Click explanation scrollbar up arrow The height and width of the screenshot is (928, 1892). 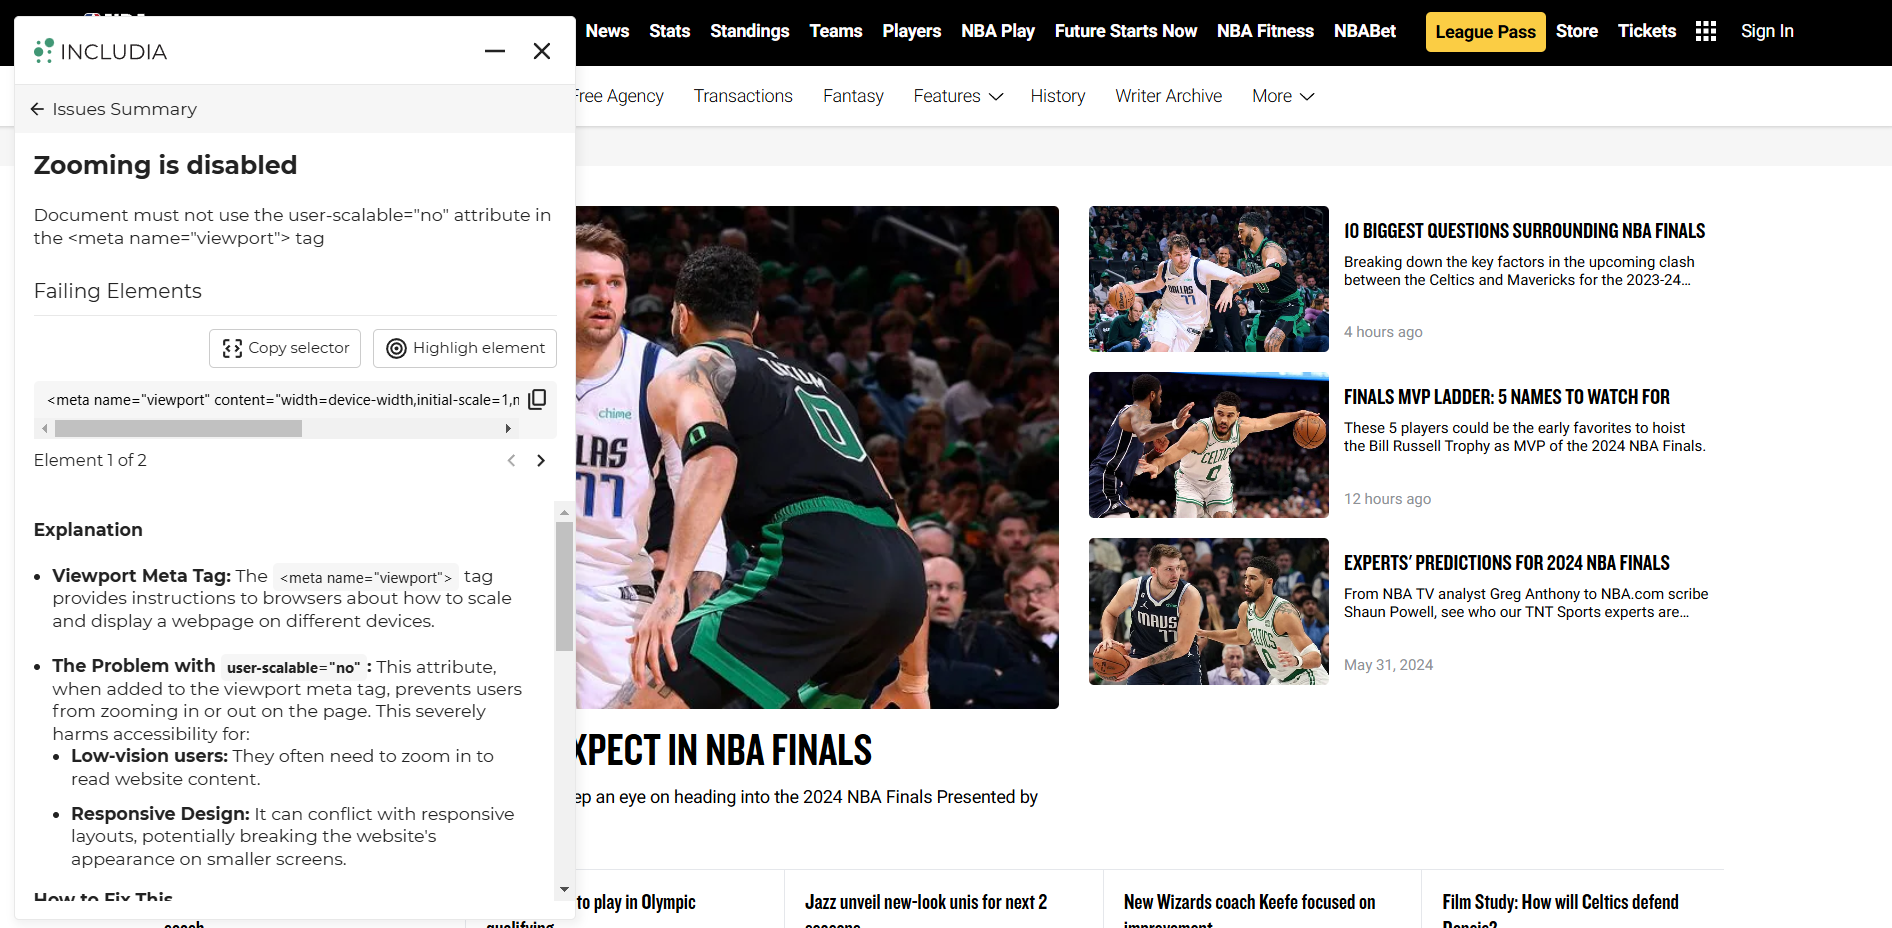coord(564,512)
